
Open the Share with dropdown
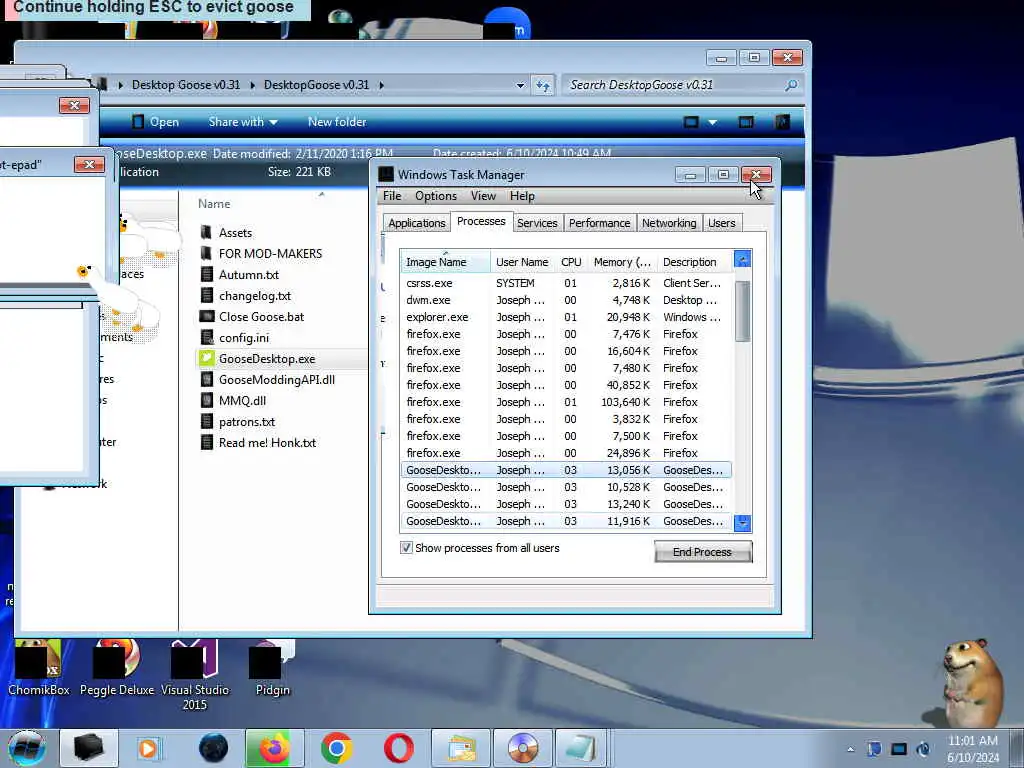click(243, 122)
